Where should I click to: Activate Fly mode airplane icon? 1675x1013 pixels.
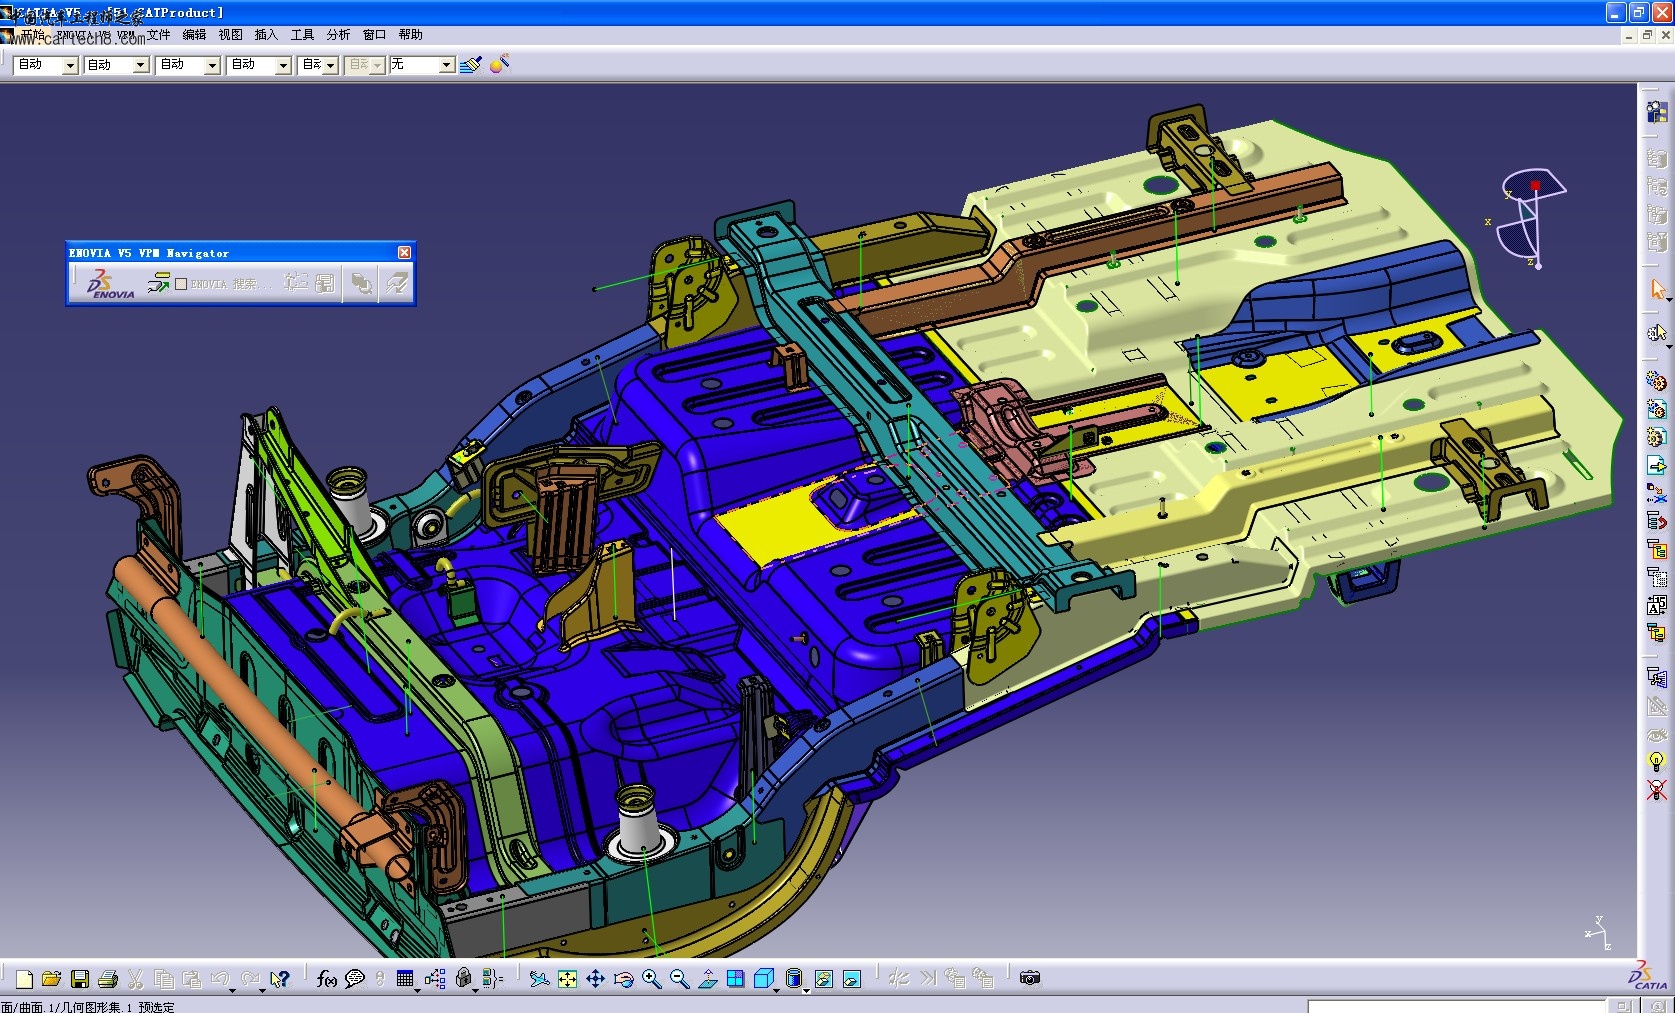[539, 979]
